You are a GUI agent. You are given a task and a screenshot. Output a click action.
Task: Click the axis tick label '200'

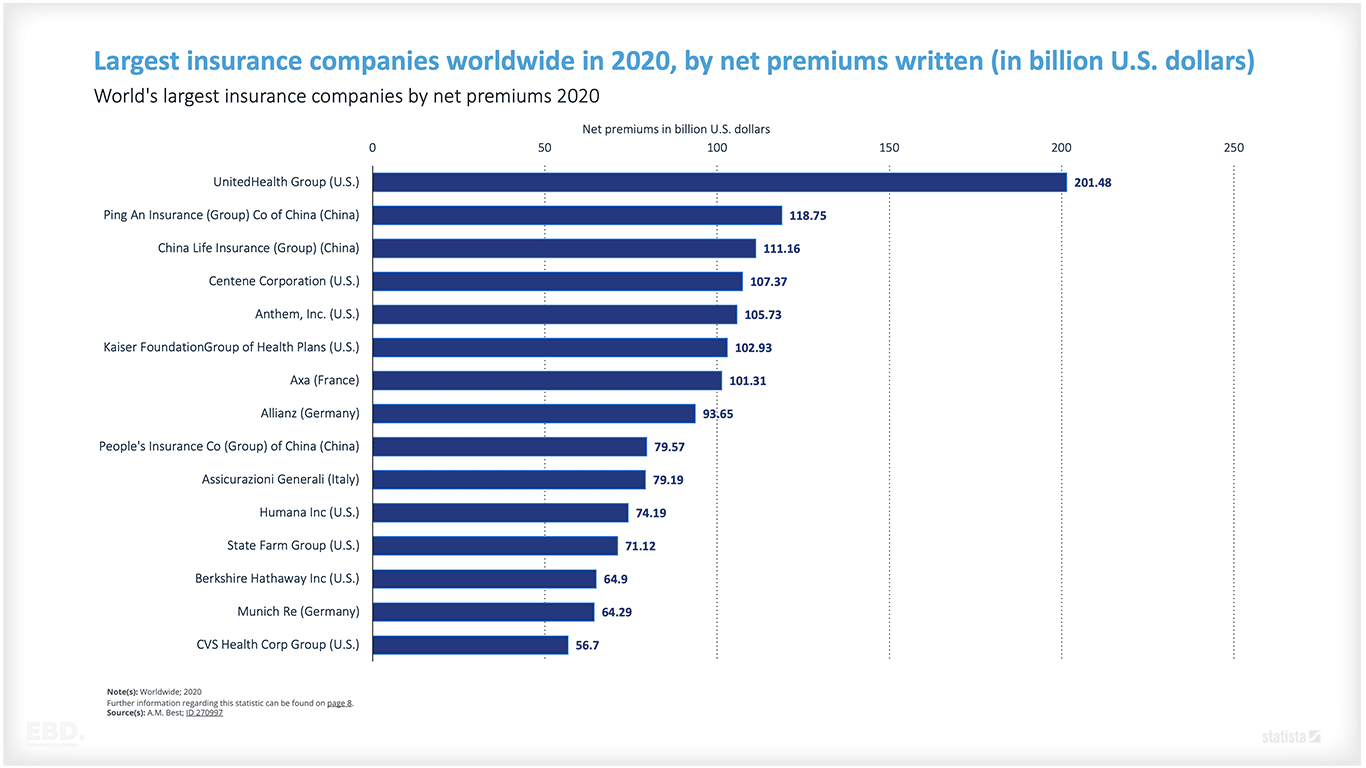tap(1061, 148)
